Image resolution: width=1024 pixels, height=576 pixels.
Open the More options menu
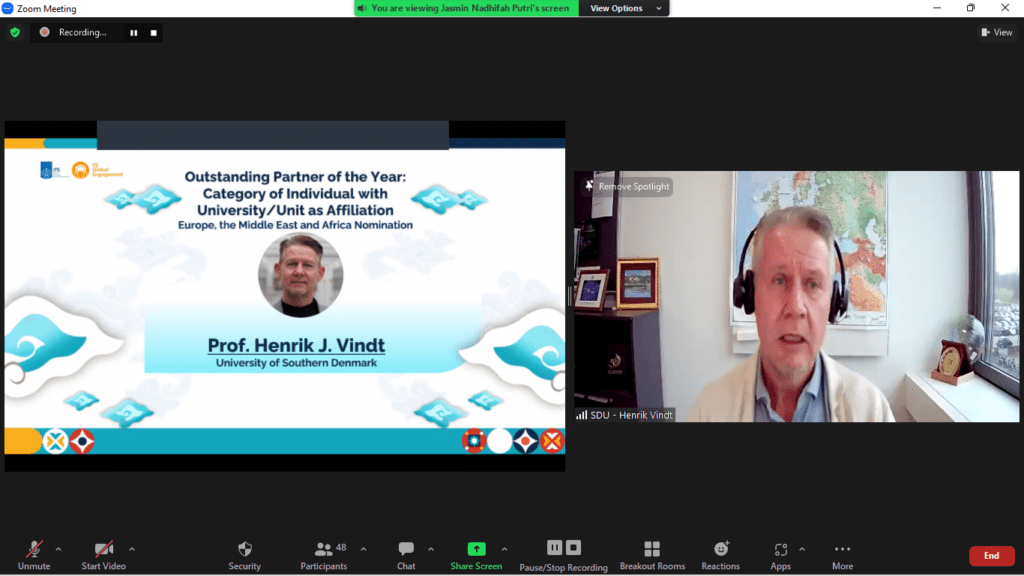(842, 549)
